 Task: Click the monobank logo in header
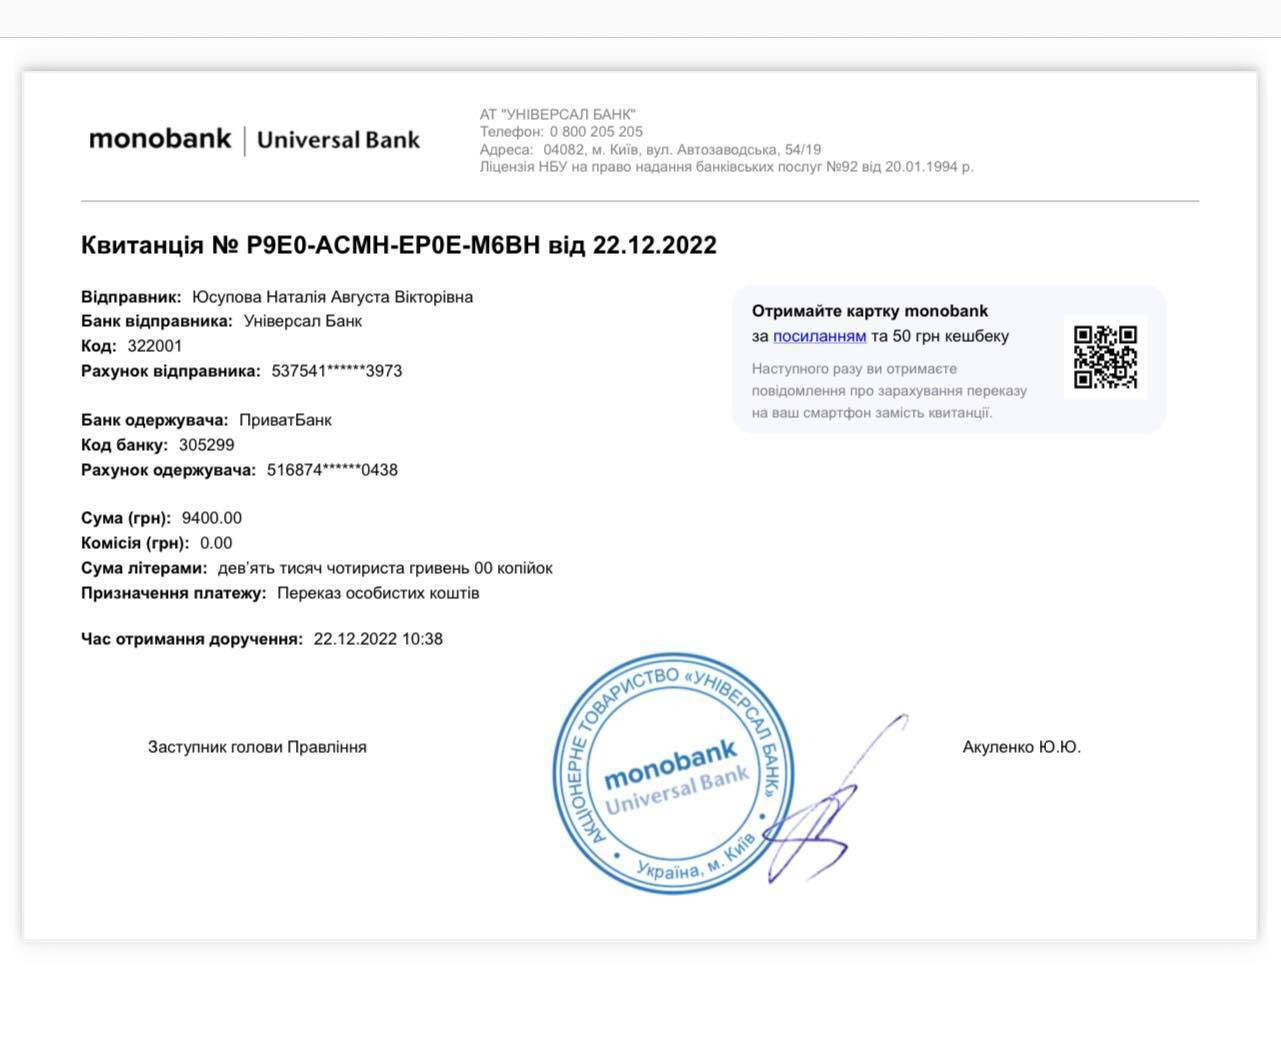(x=160, y=139)
